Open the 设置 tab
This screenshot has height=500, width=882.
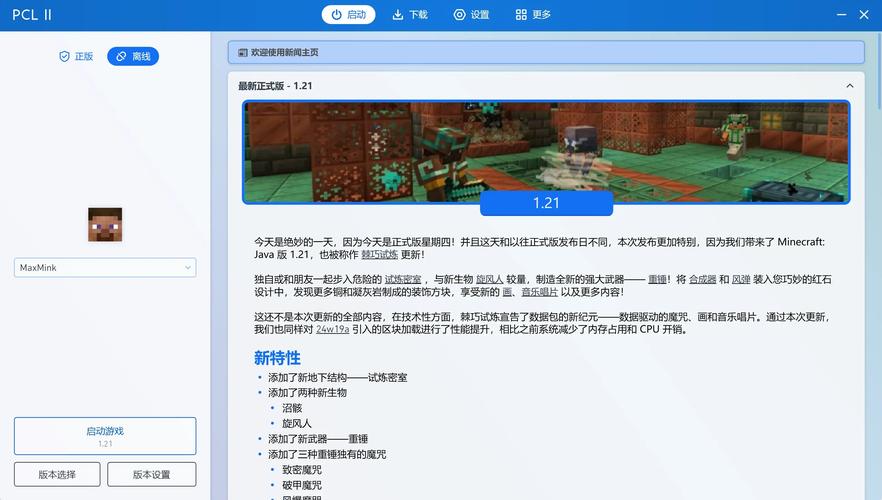[471, 15]
